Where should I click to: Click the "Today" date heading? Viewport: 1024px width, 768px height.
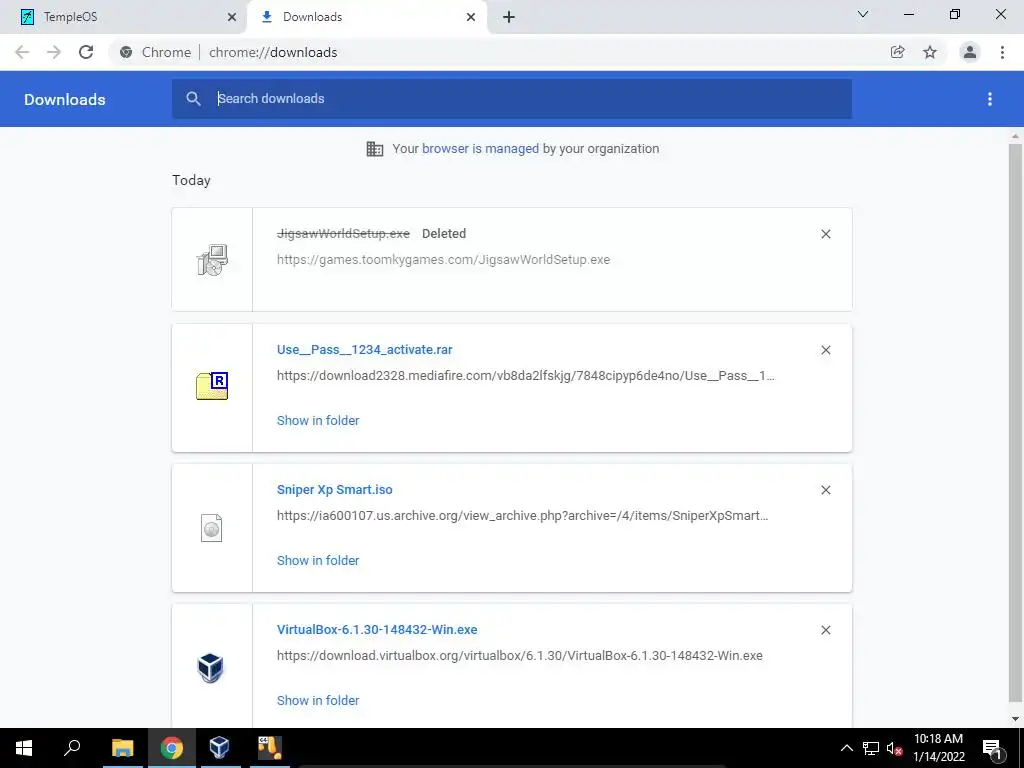coord(191,180)
